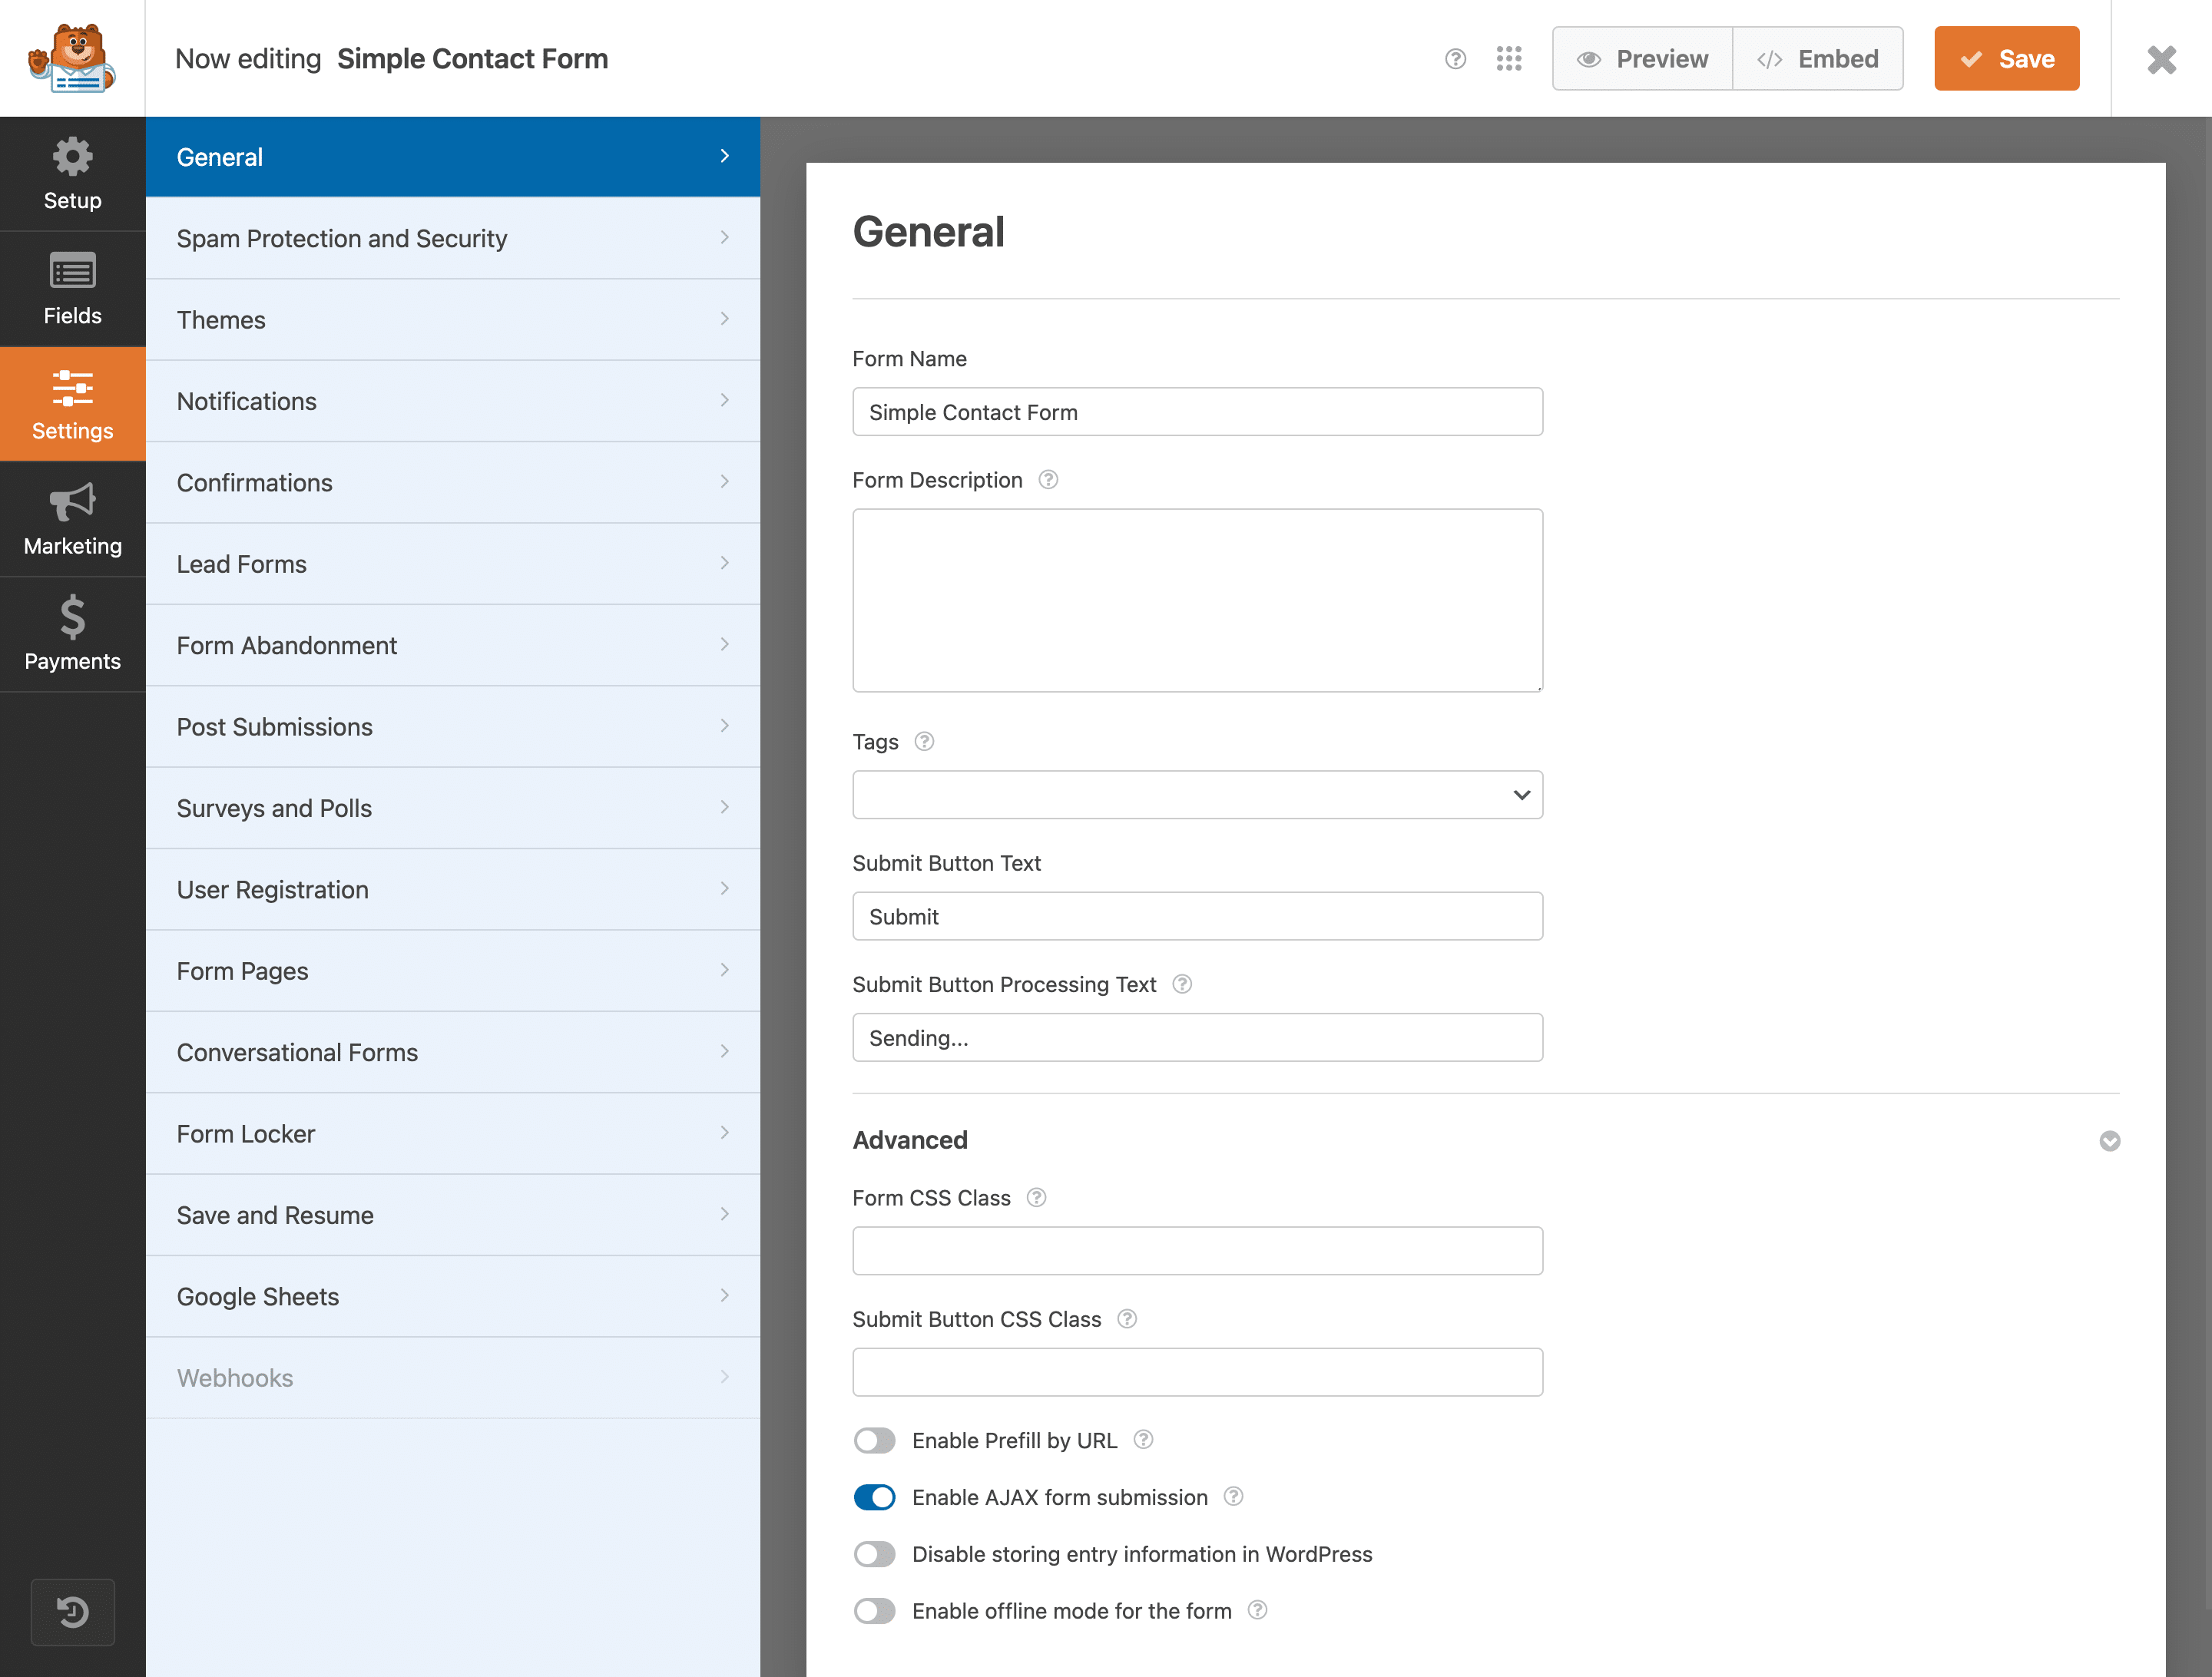
Task: Click the Preview button
Action: tap(1642, 59)
